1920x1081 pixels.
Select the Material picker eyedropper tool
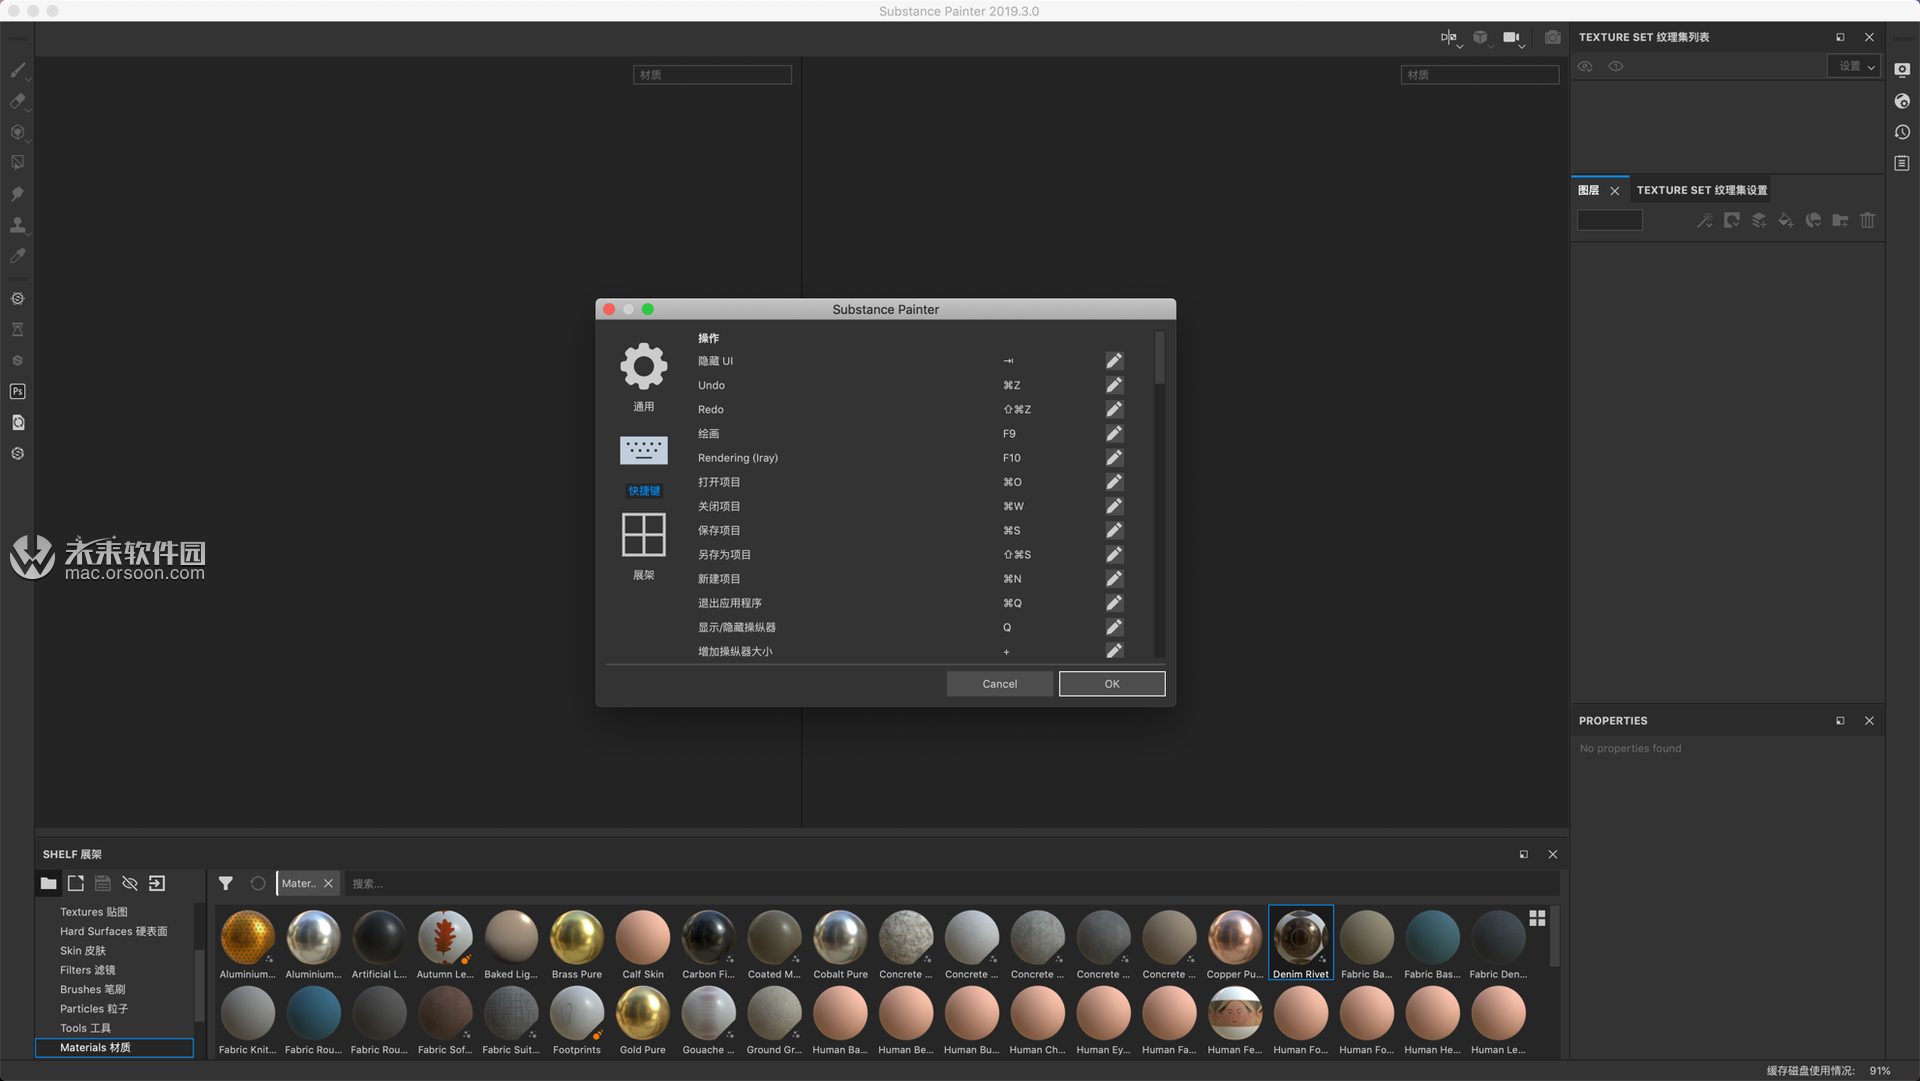coord(18,255)
